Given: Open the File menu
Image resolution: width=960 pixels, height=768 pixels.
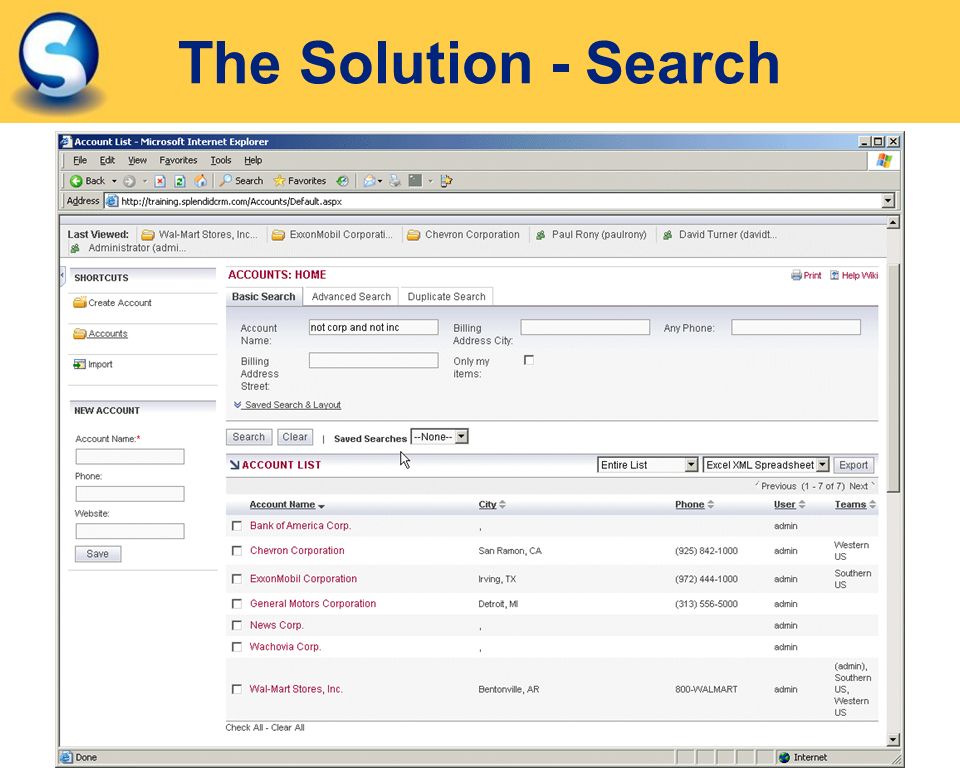Looking at the screenshot, I should coord(80,160).
